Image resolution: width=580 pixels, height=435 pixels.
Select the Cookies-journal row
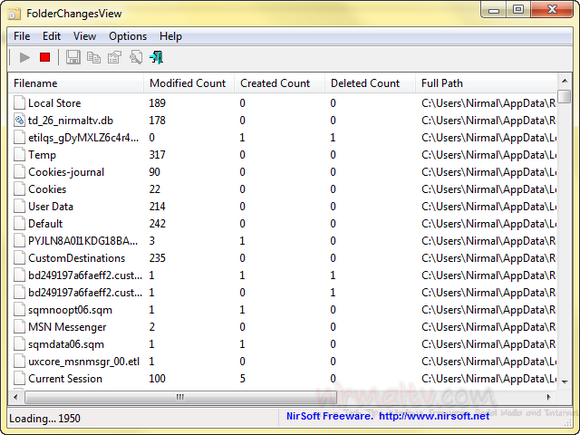(283, 172)
